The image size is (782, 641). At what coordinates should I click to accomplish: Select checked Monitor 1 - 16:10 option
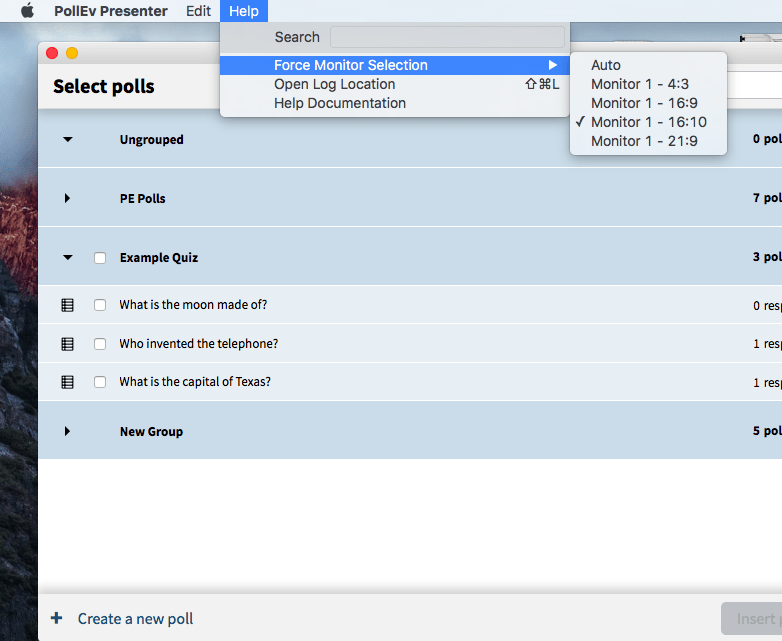tap(648, 122)
